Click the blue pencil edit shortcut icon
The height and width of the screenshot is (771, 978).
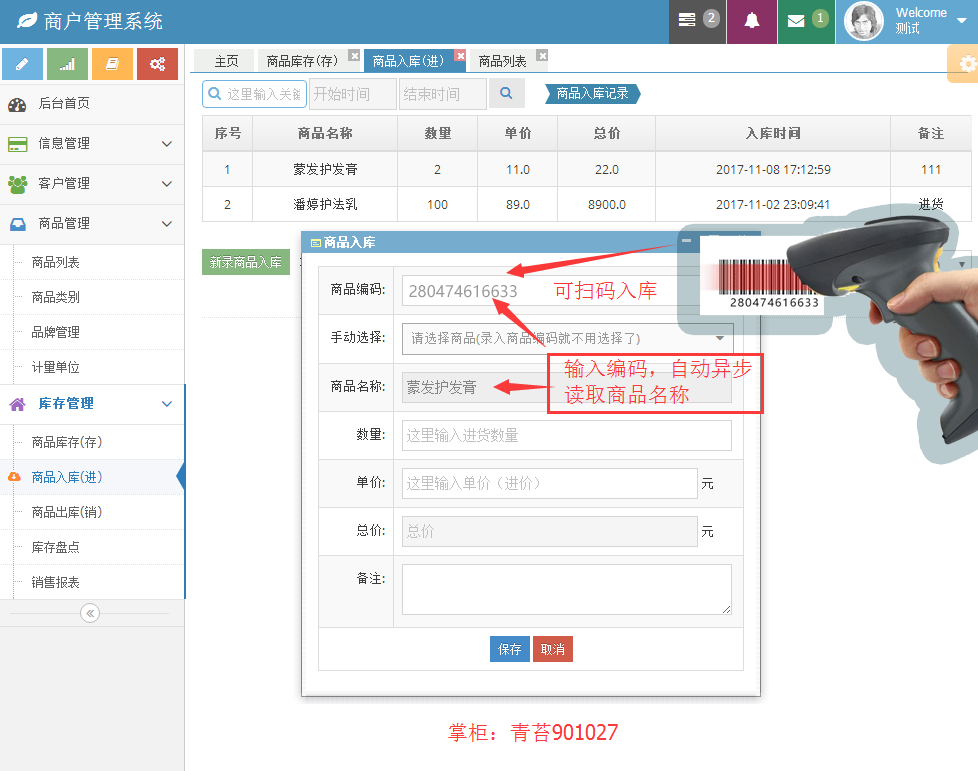[x=22, y=64]
